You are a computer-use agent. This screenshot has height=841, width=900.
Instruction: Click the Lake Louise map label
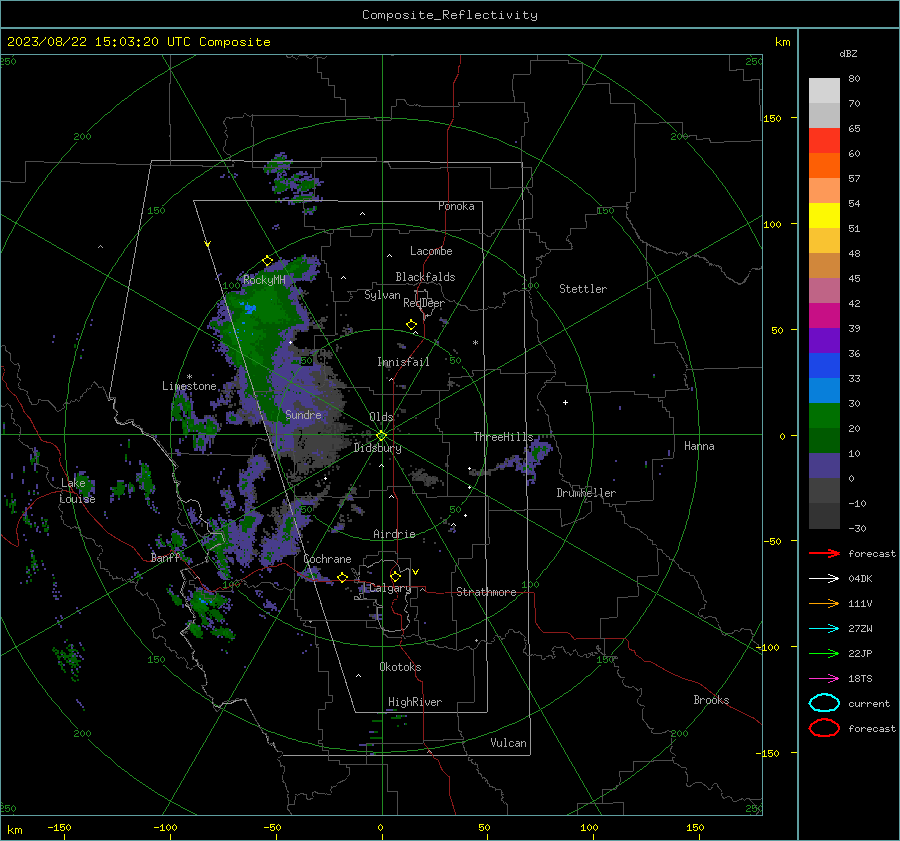[77, 491]
